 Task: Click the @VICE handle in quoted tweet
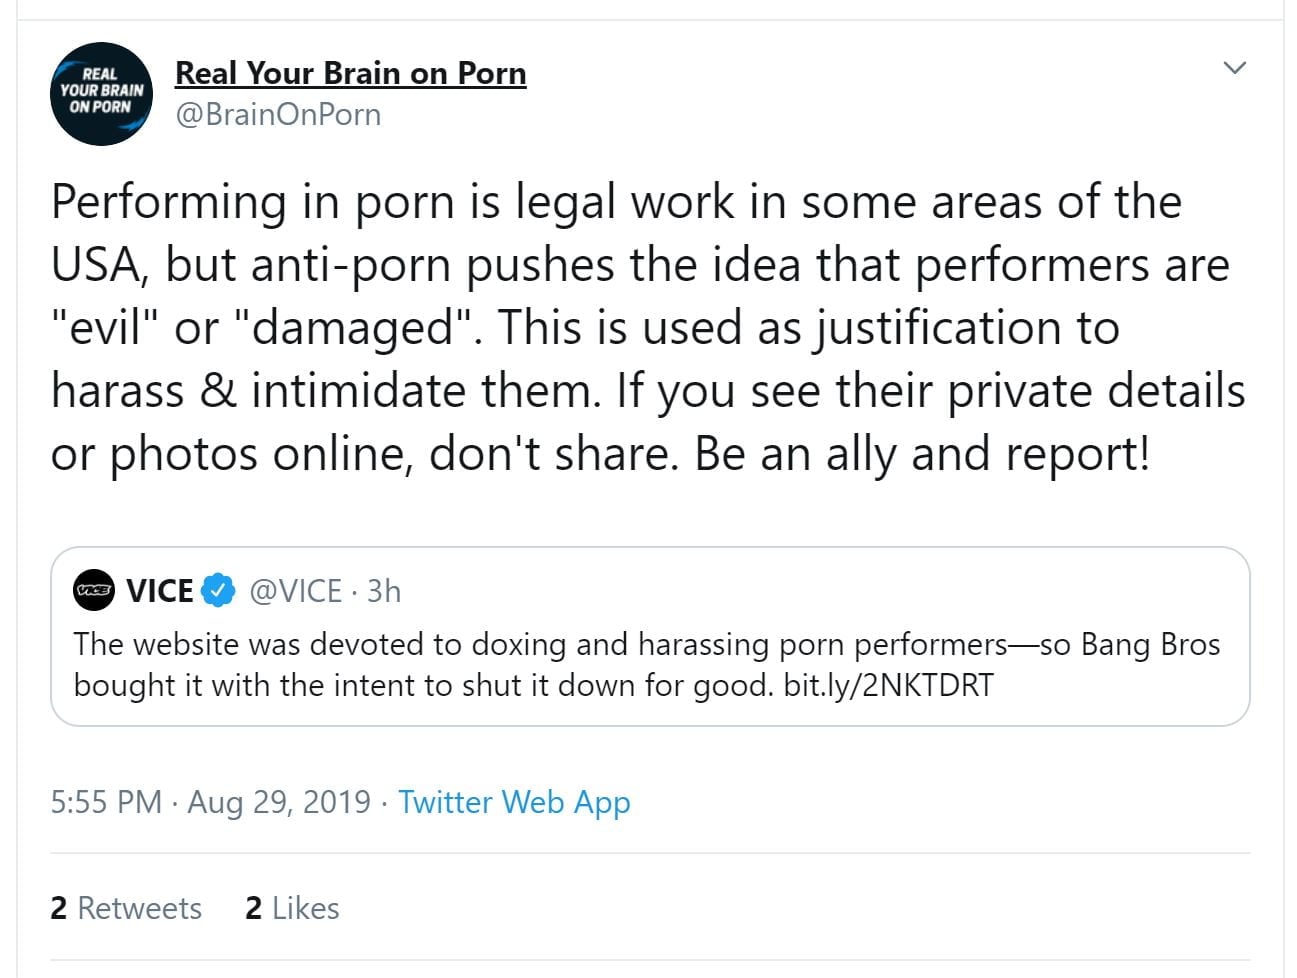coord(295,591)
